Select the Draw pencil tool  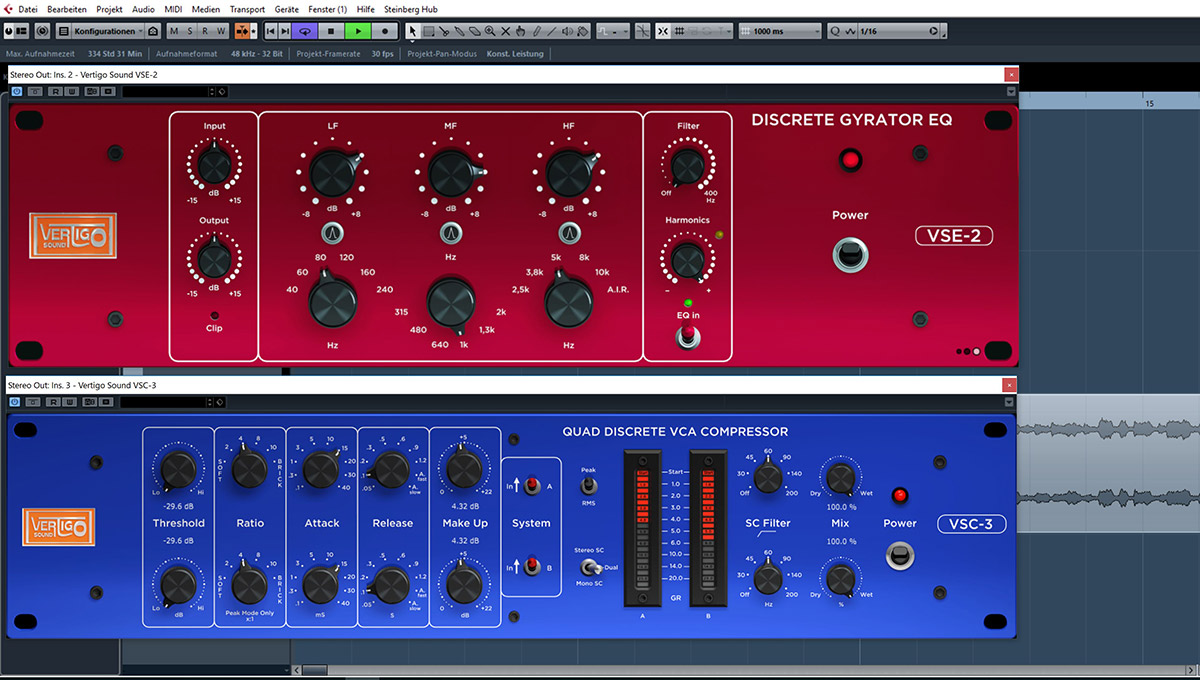536,31
